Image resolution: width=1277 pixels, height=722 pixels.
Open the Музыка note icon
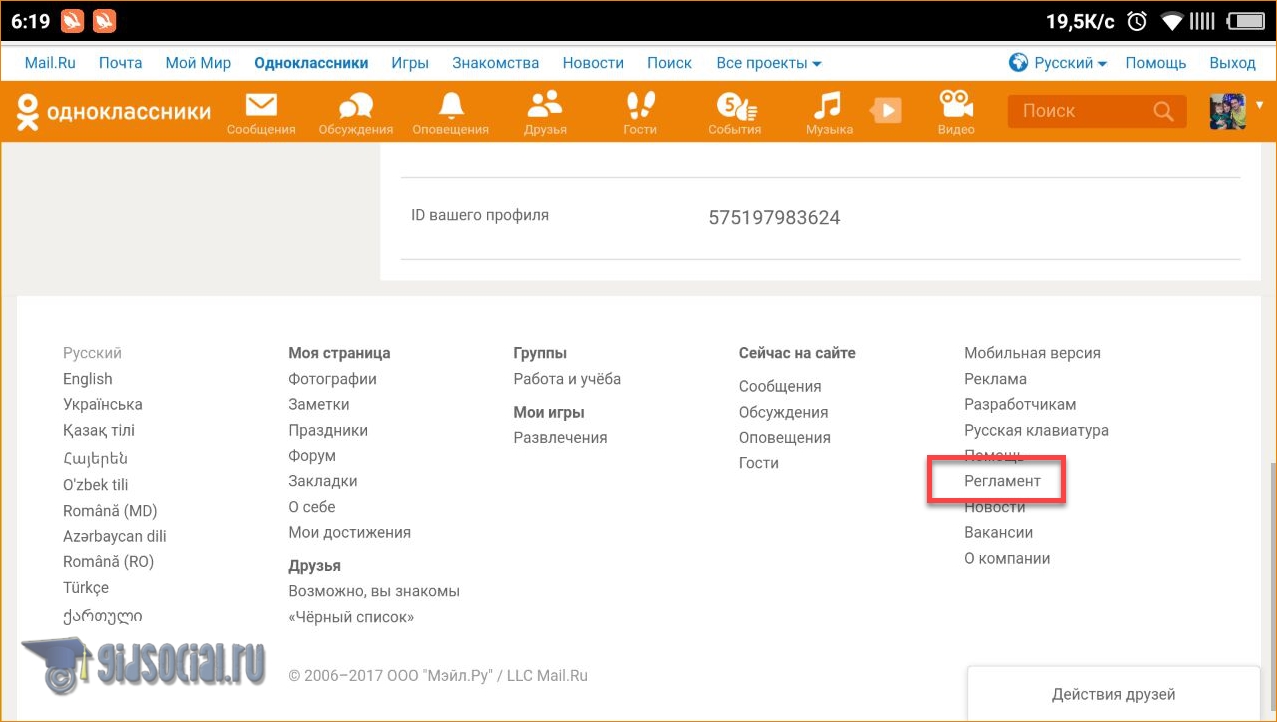point(828,105)
